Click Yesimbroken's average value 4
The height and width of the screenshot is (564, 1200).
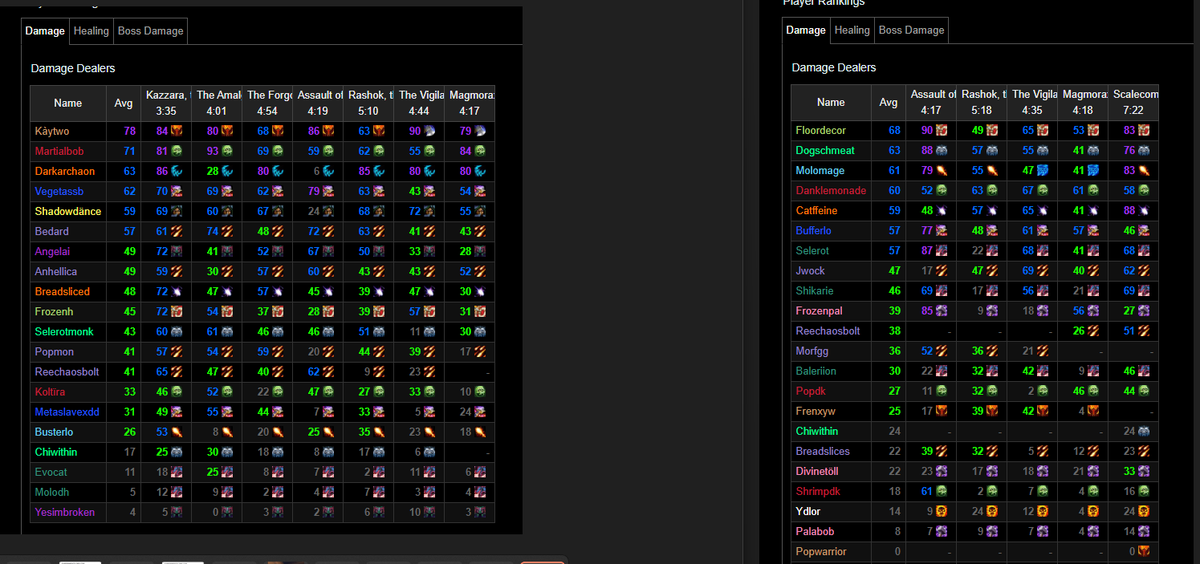pos(133,512)
